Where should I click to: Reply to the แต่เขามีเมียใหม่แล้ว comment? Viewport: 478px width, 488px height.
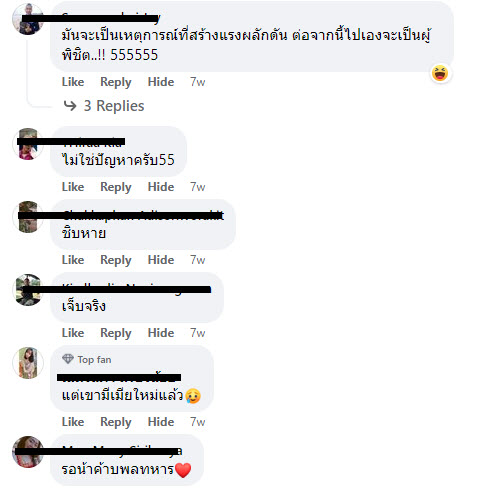click(116, 422)
